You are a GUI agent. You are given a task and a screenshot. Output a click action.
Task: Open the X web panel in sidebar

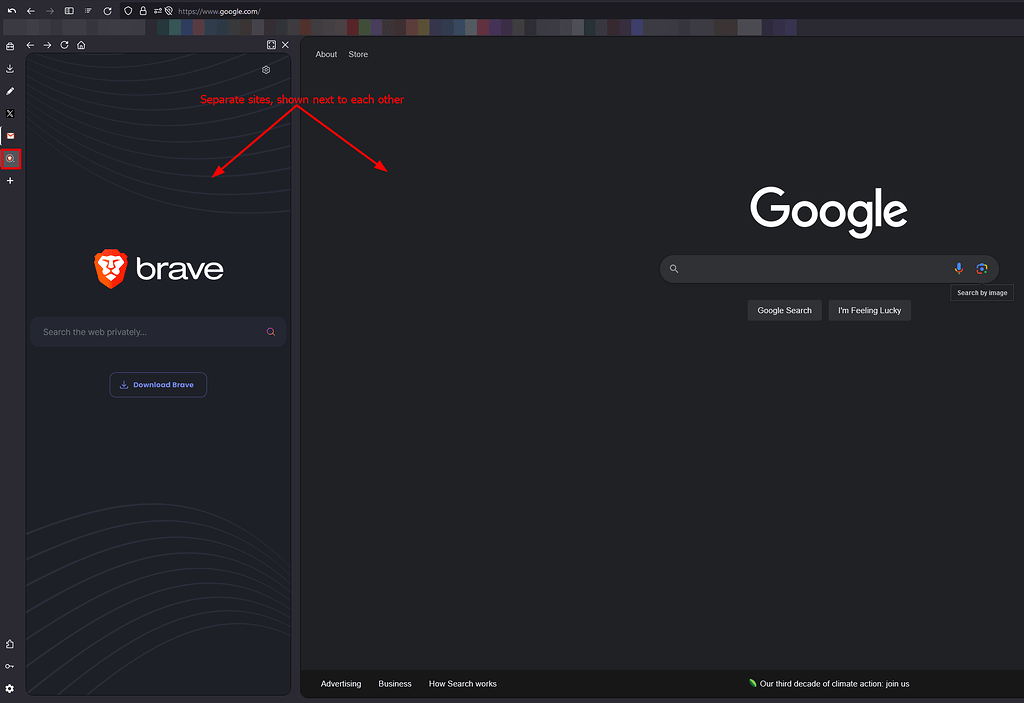pyautogui.click(x=10, y=113)
